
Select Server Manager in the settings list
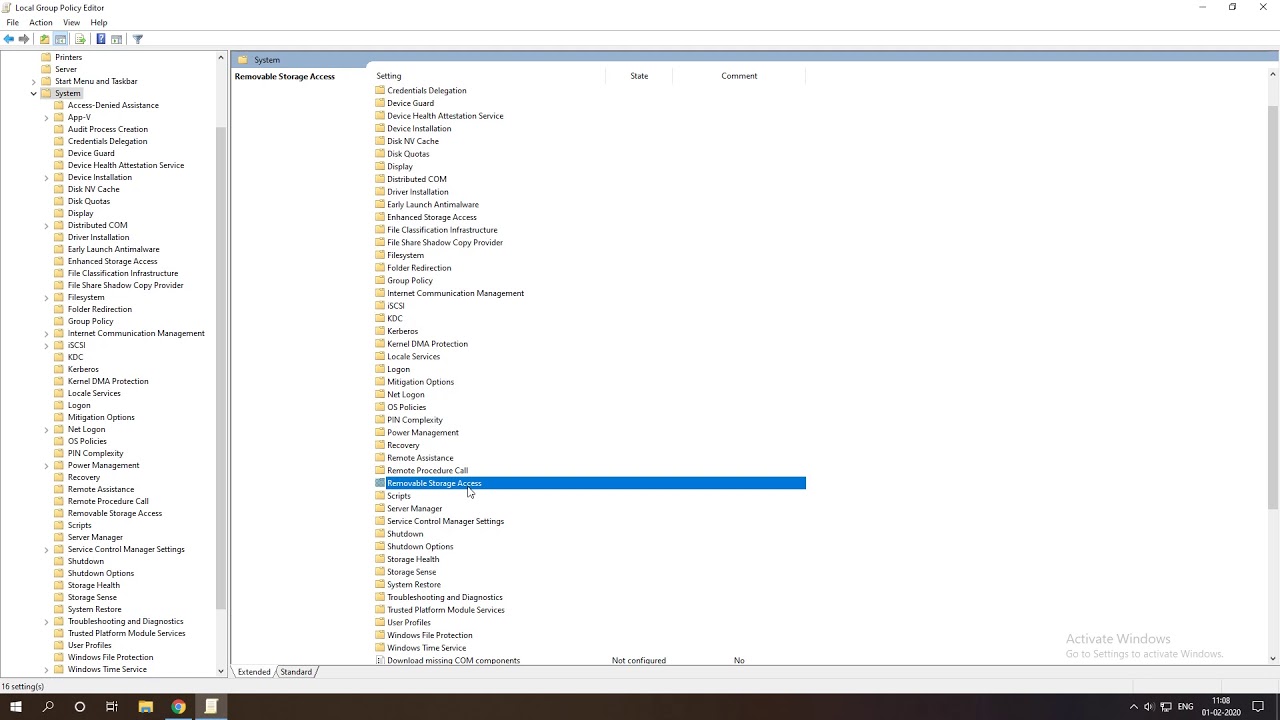pyautogui.click(x=415, y=508)
